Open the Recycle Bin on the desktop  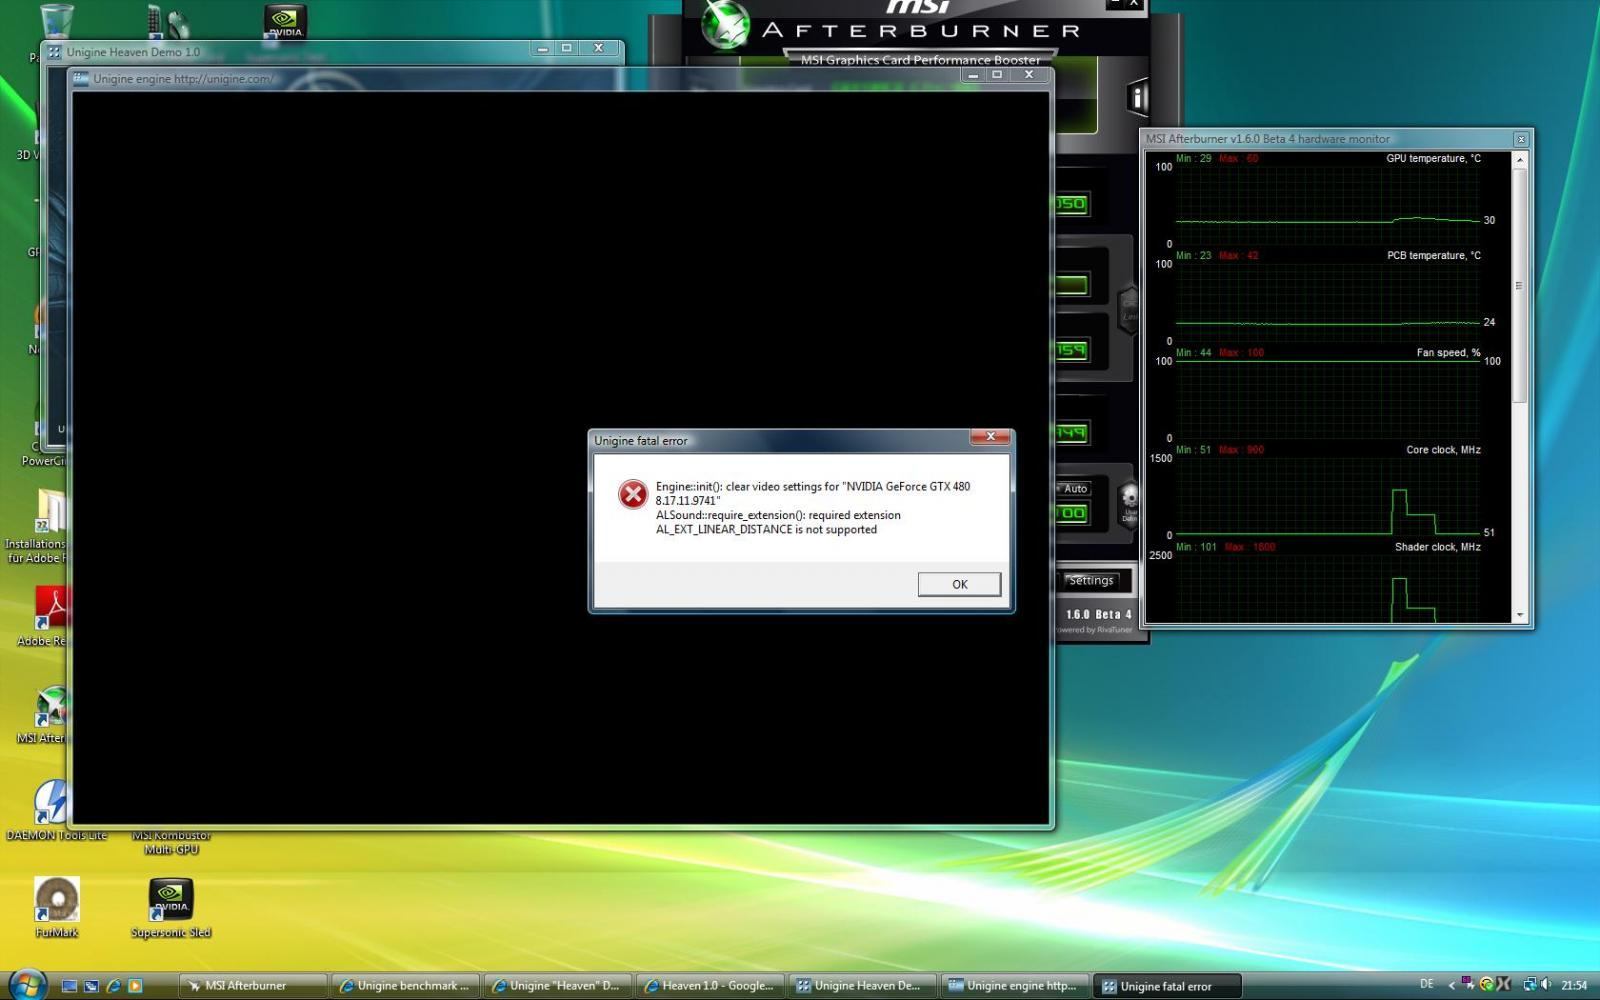[x=56, y=24]
